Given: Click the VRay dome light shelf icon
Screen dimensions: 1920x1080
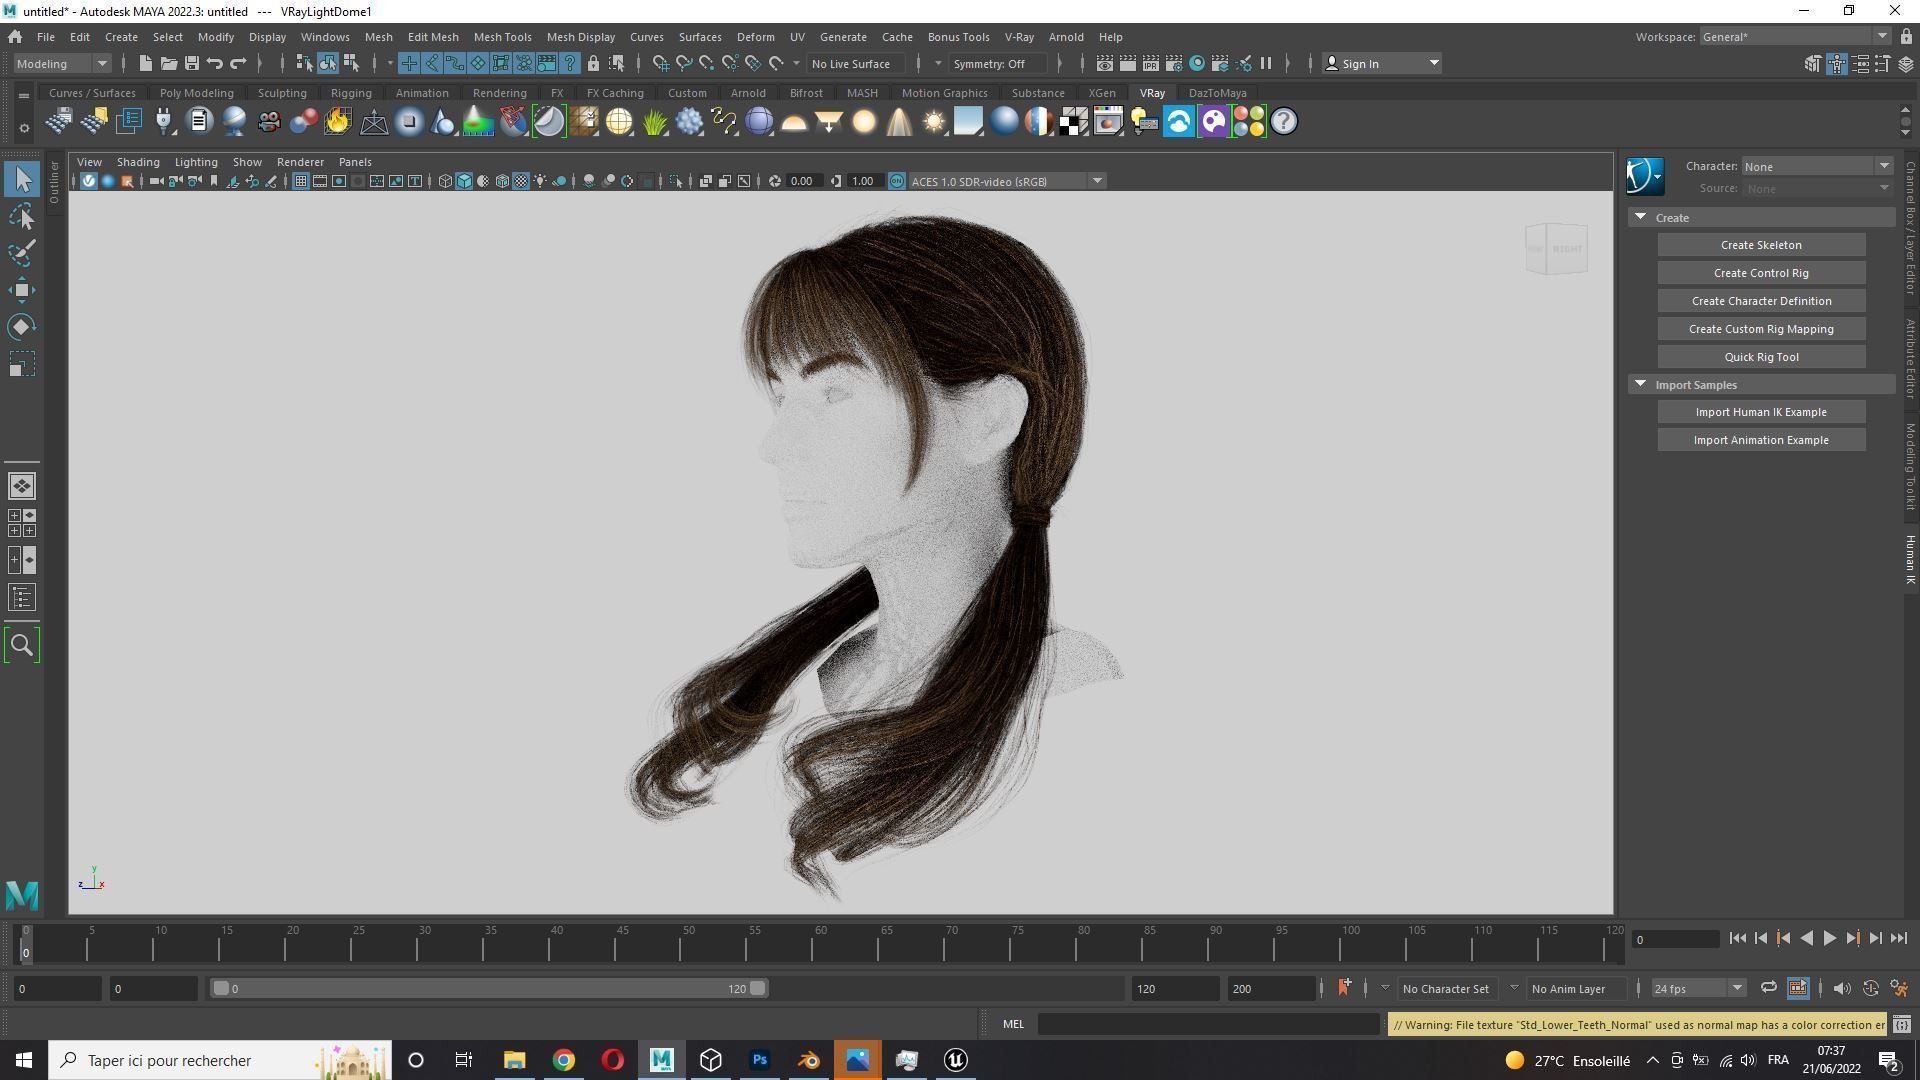Looking at the screenshot, I should (794, 122).
